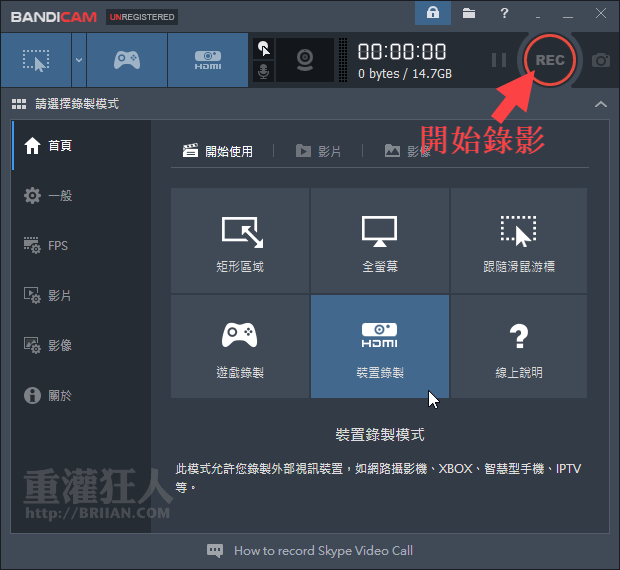Image resolution: width=620 pixels, height=570 pixels.
Task: Open the output folder icon
Action: (x=470, y=15)
